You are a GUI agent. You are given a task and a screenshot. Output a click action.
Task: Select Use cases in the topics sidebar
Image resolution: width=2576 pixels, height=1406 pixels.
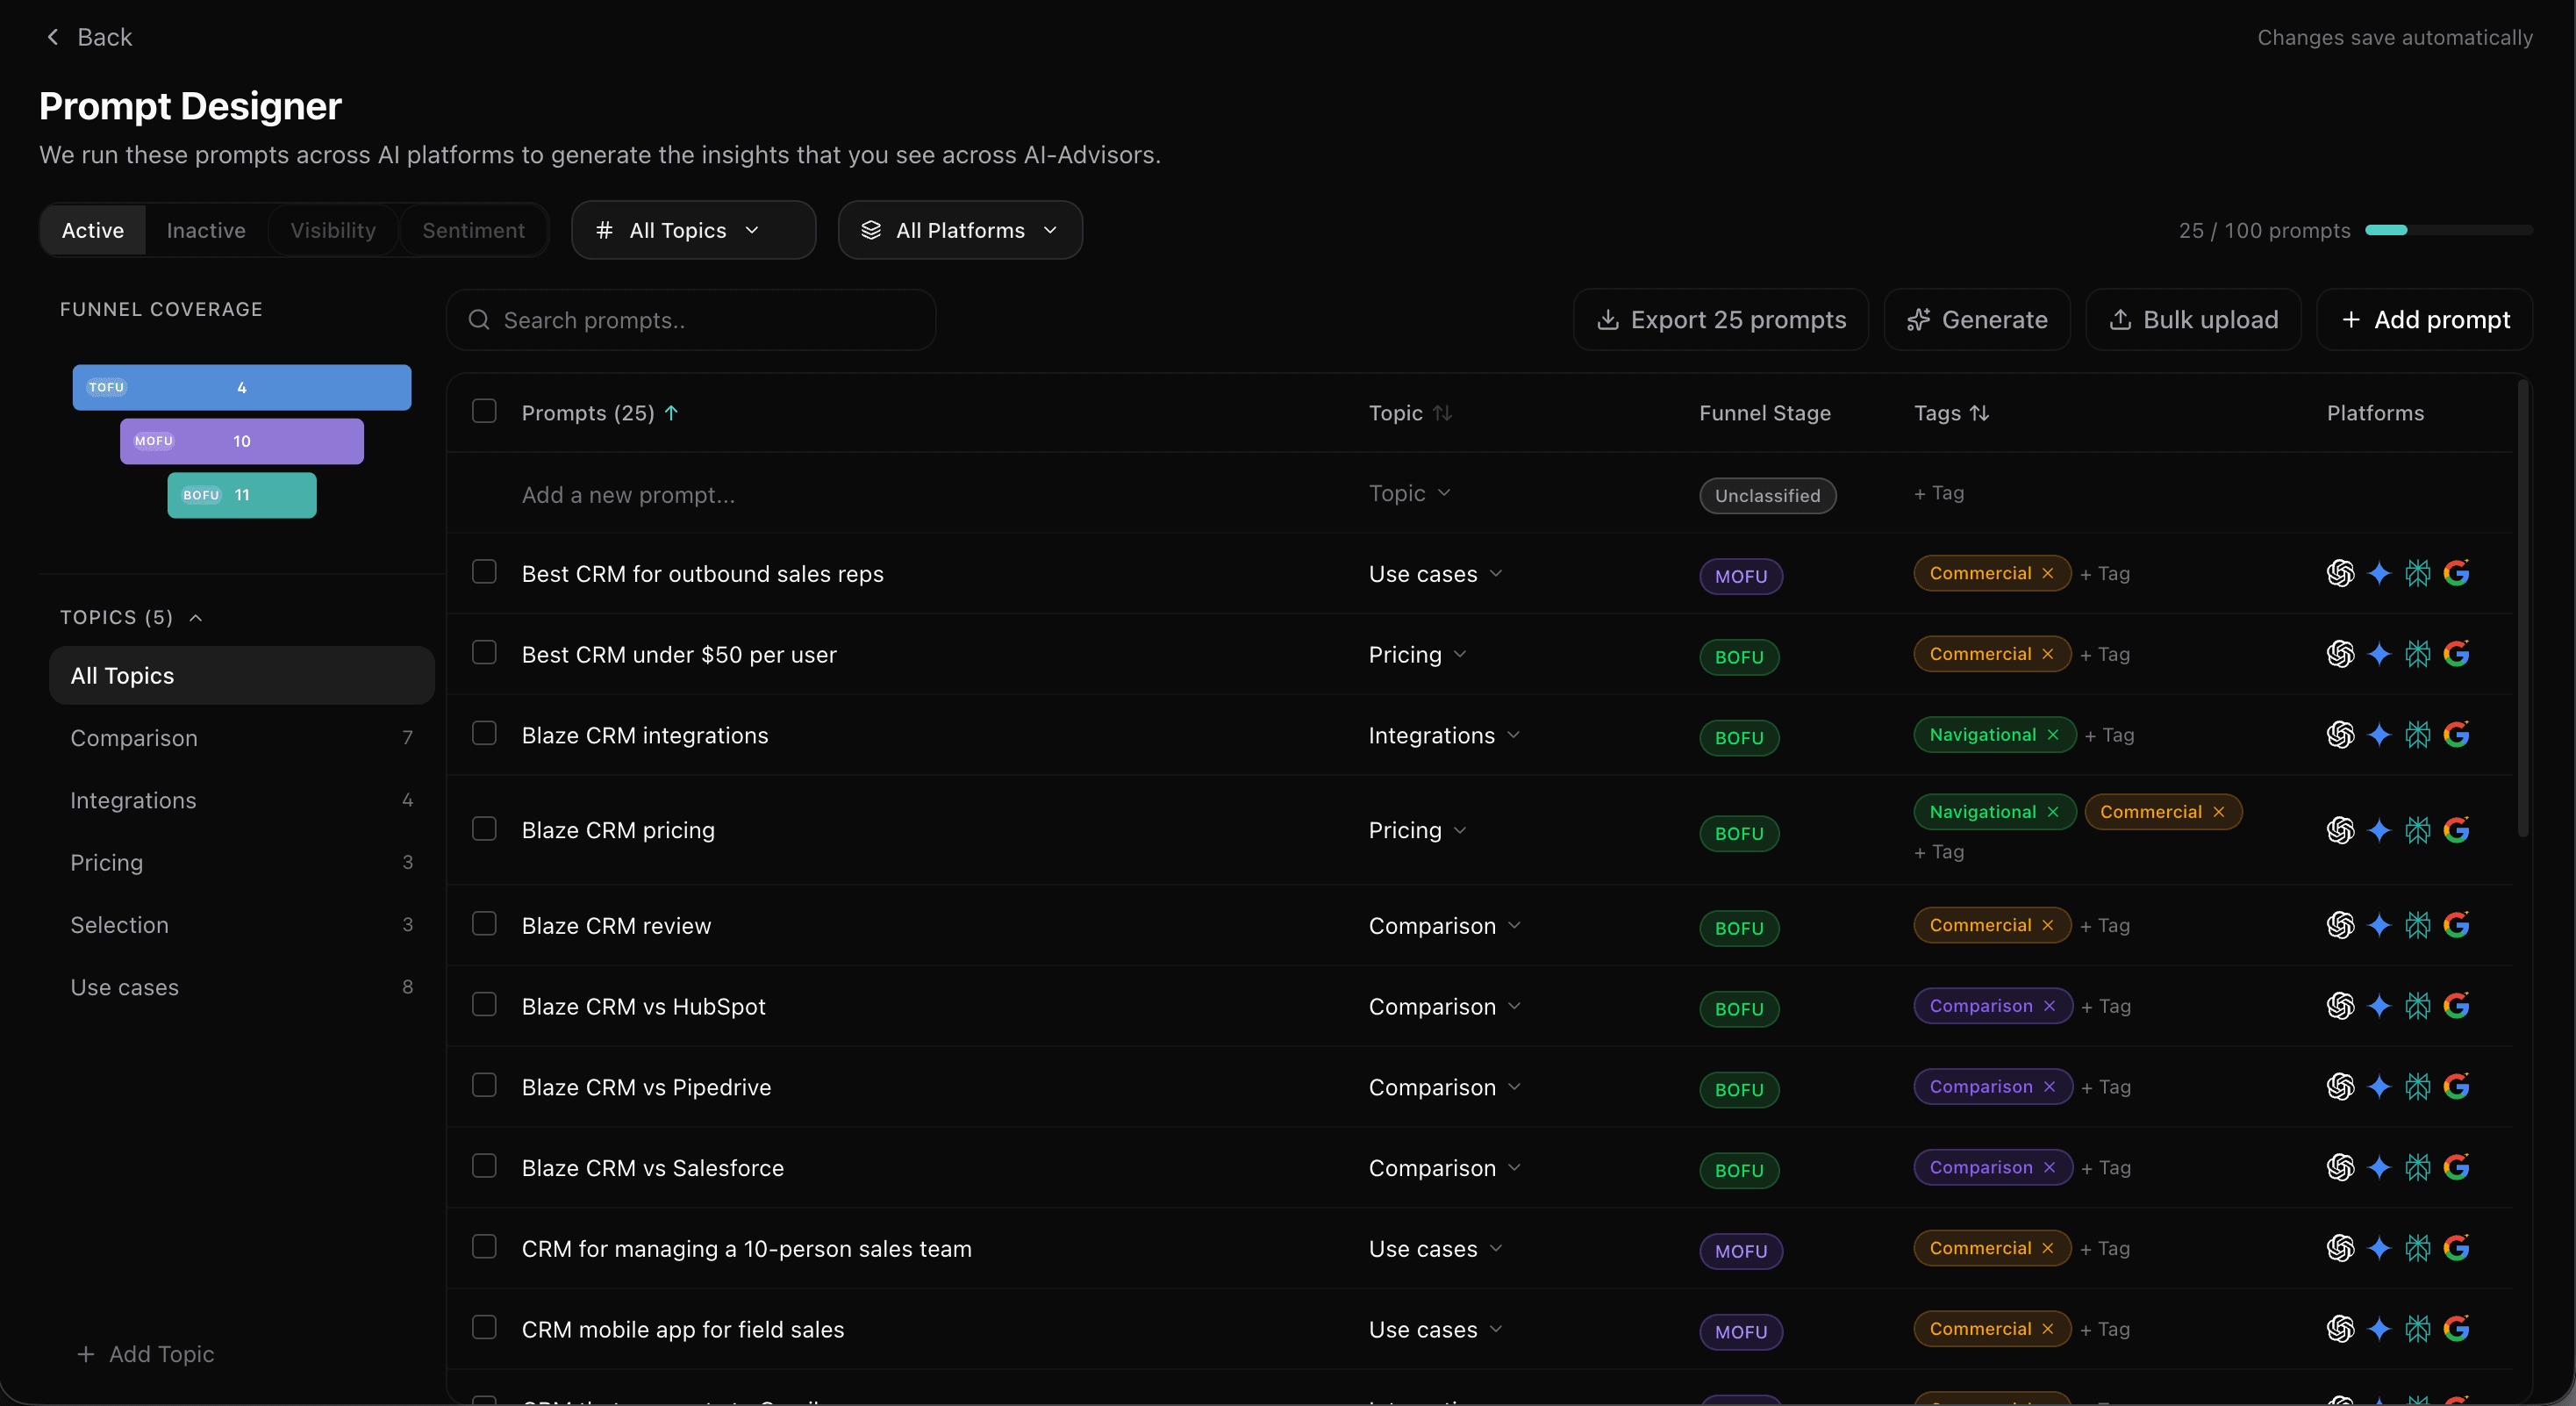pos(241,987)
